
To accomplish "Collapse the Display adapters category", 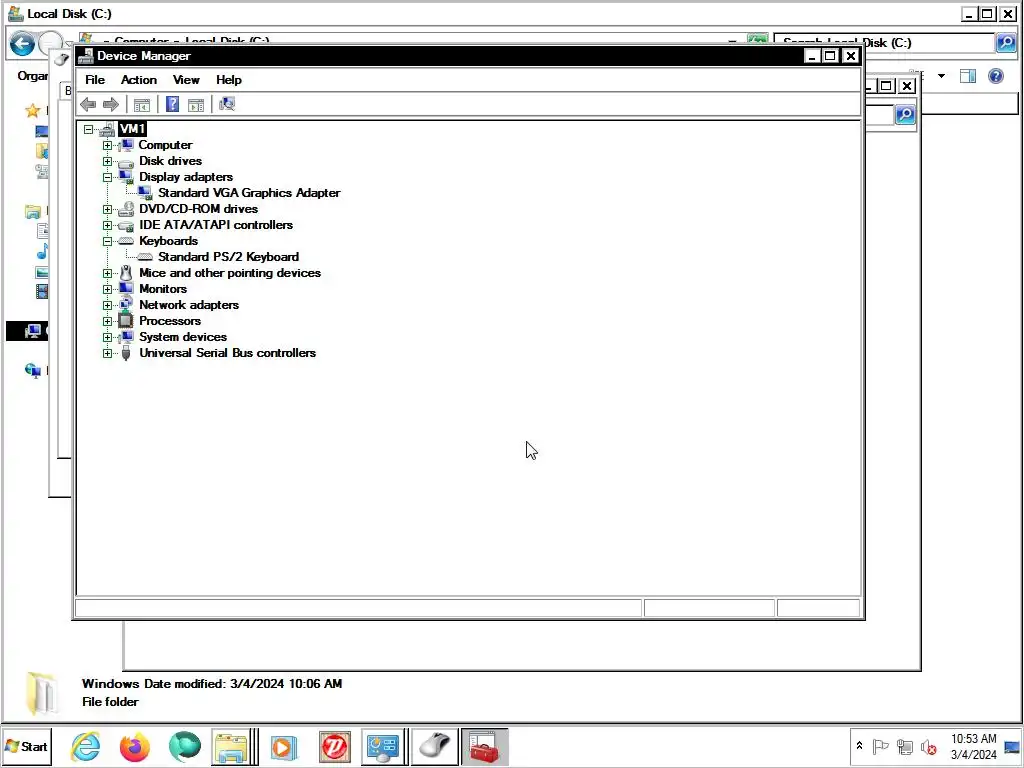I will [107, 177].
